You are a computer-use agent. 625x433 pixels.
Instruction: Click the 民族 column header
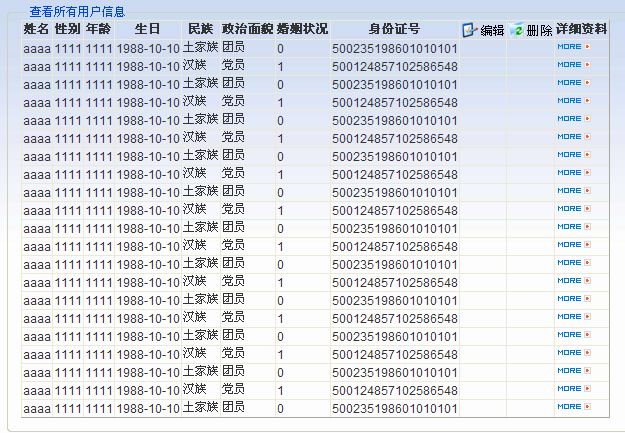[200, 29]
